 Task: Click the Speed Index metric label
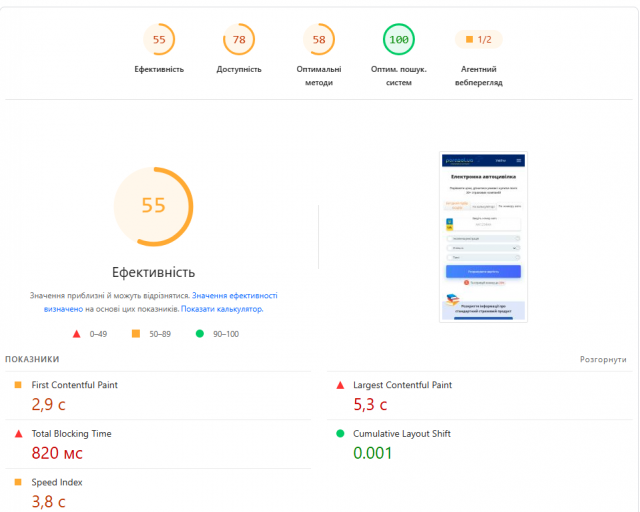pyautogui.click(x=57, y=482)
